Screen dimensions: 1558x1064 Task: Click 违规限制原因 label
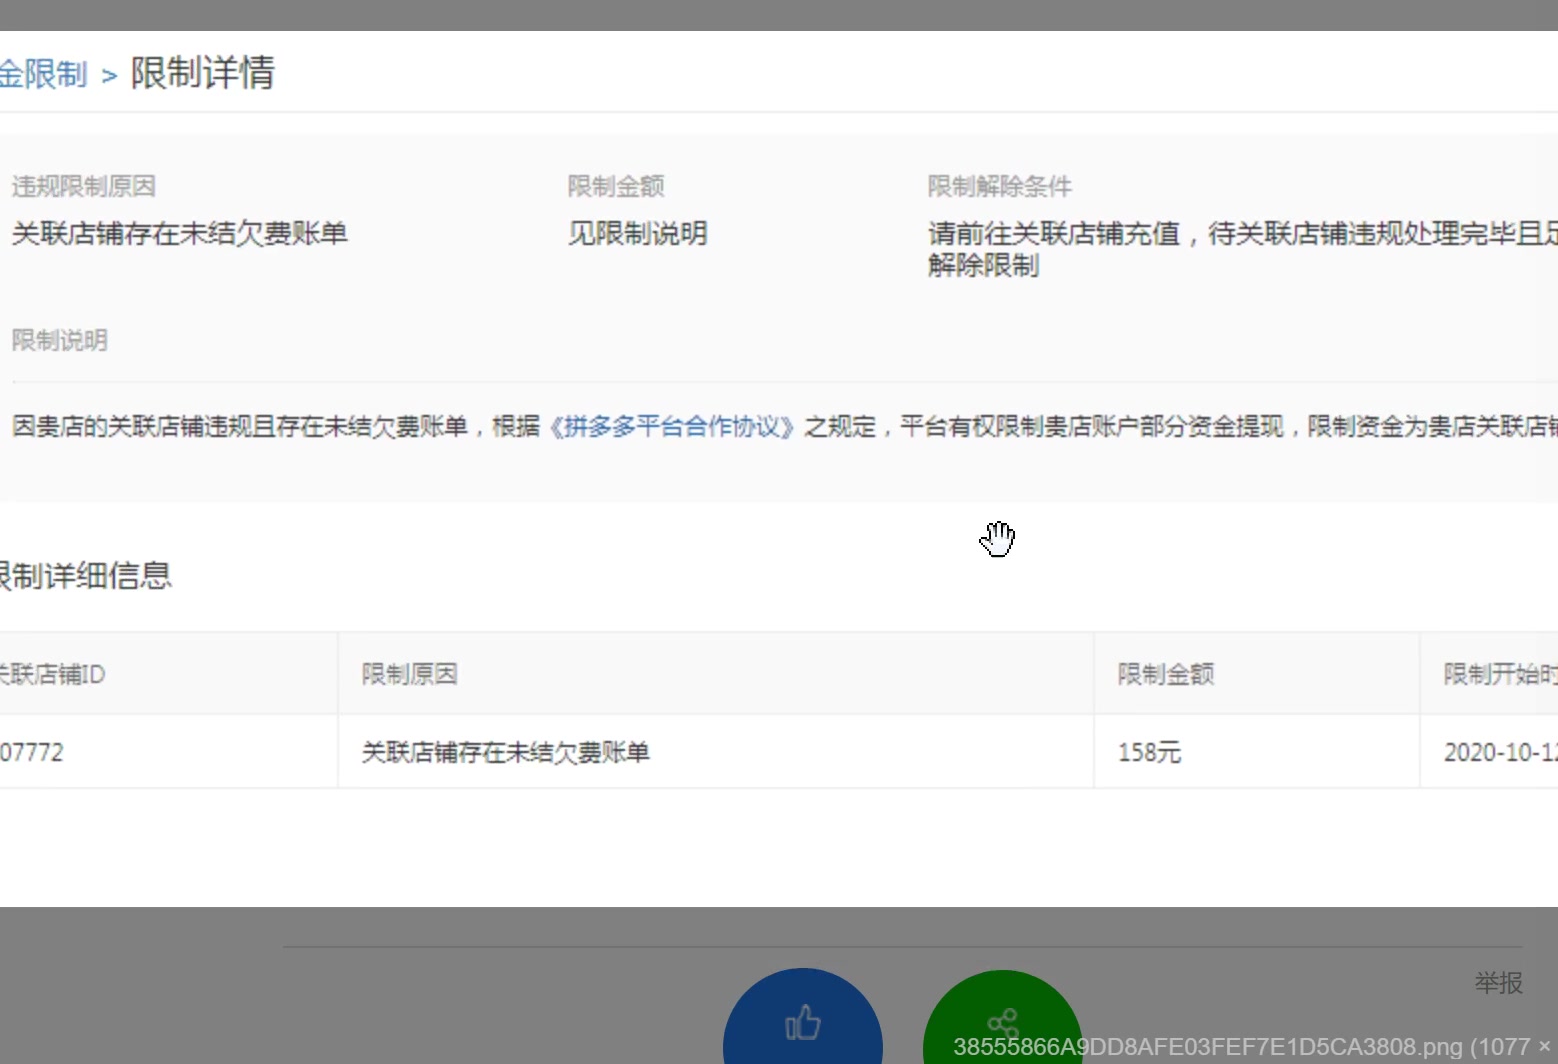coord(84,186)
